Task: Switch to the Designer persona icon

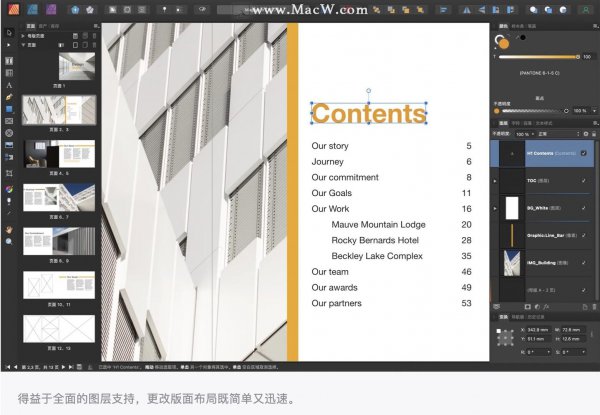Action: pyautogui.click(x=33, y=8)
